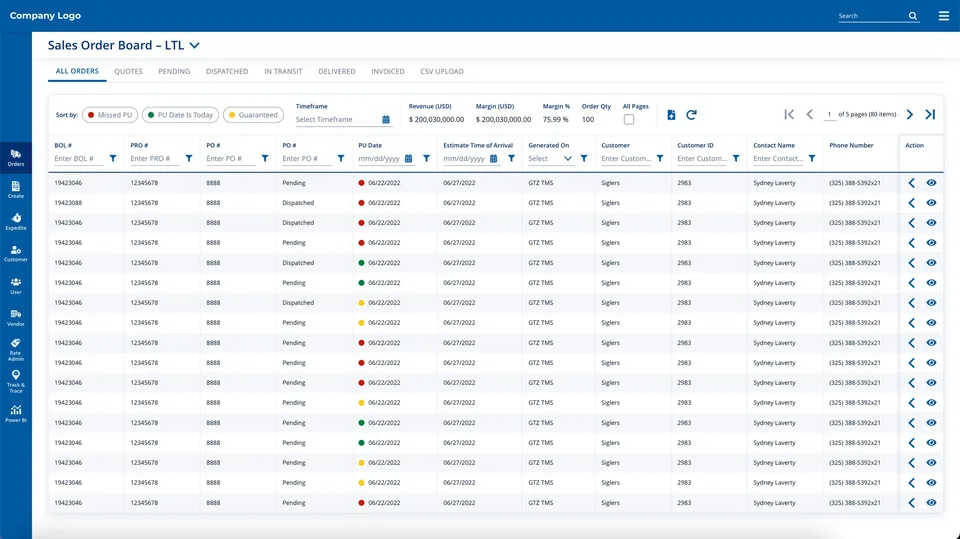Expand the Sales Order Board – LTL dropdown
Viewport: 960px width, 539px height.
(195, 45)
